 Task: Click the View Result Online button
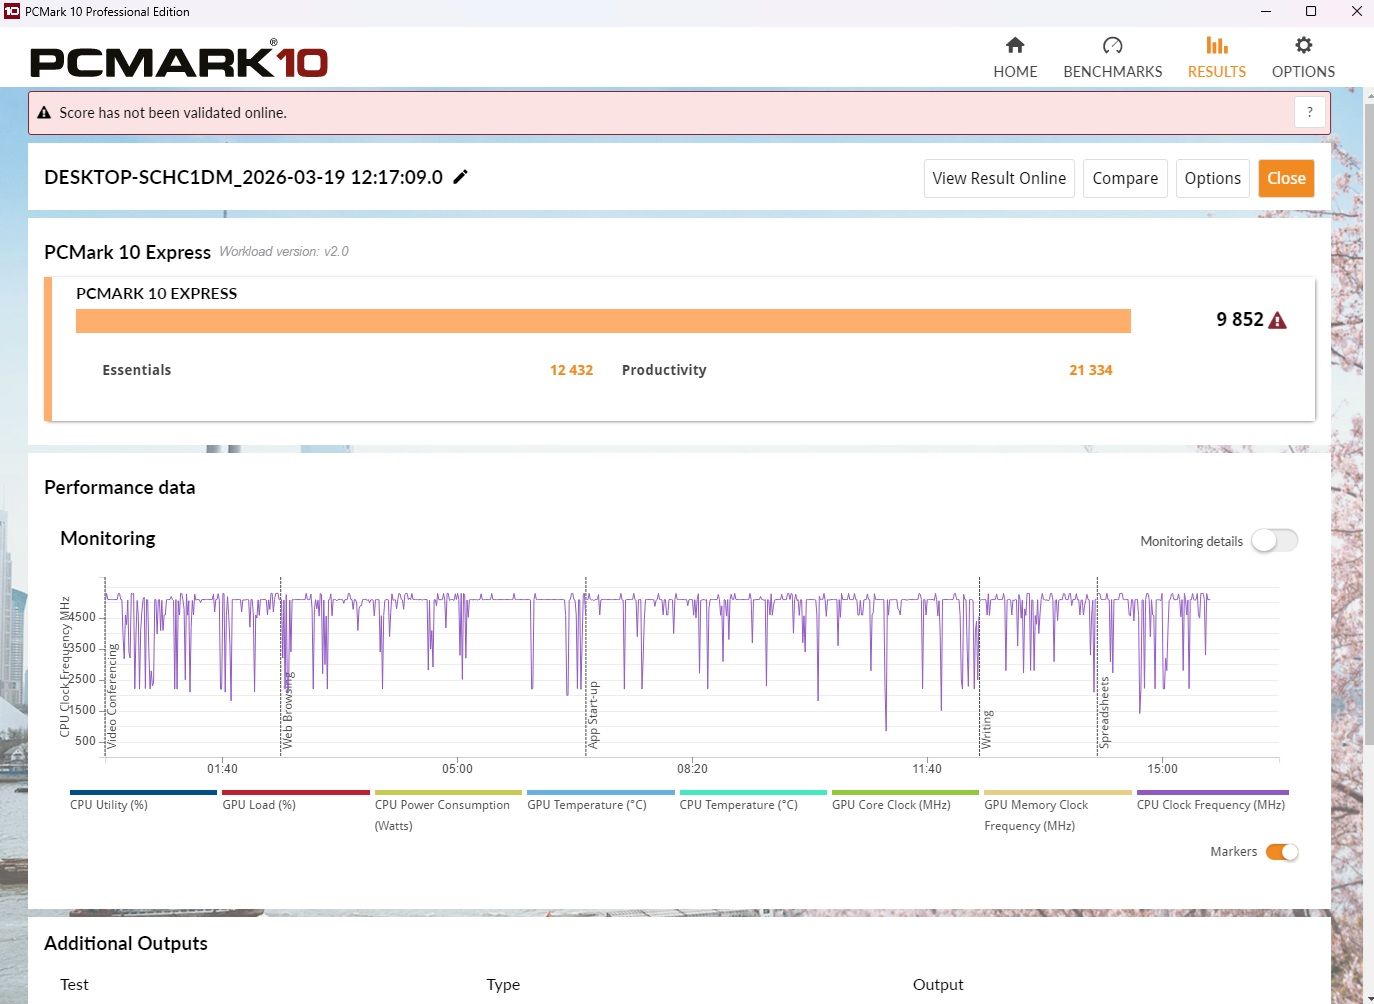tap(998, 178)
